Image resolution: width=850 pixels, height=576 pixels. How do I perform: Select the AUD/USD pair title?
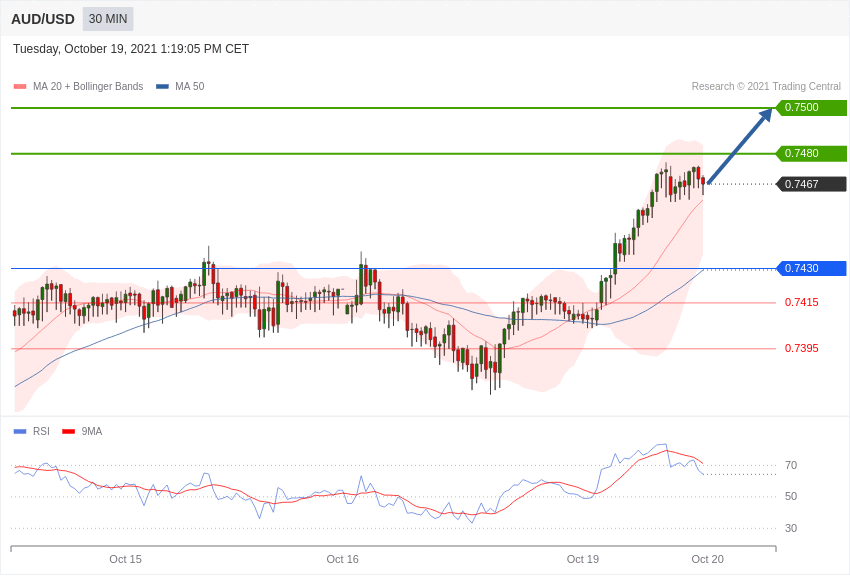point(43,20)
